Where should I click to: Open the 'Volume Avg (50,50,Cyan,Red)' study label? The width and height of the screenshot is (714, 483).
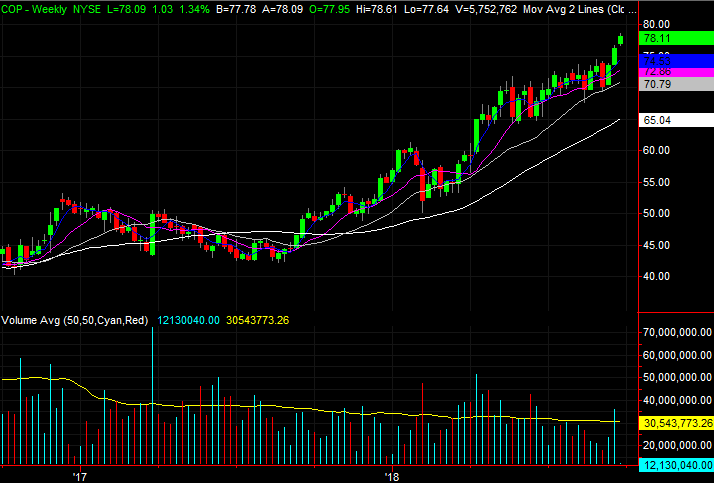tap(75, 320)
